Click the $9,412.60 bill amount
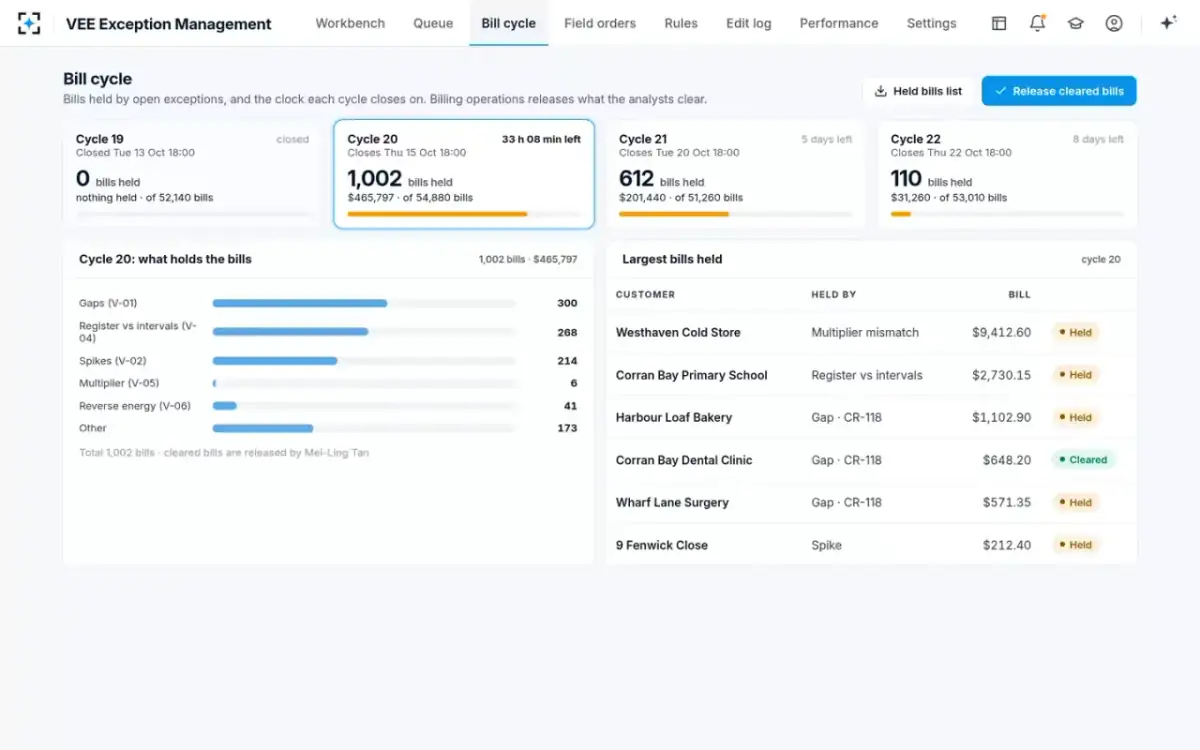Screen dimensions: 1200x750 click(1001, 332)
